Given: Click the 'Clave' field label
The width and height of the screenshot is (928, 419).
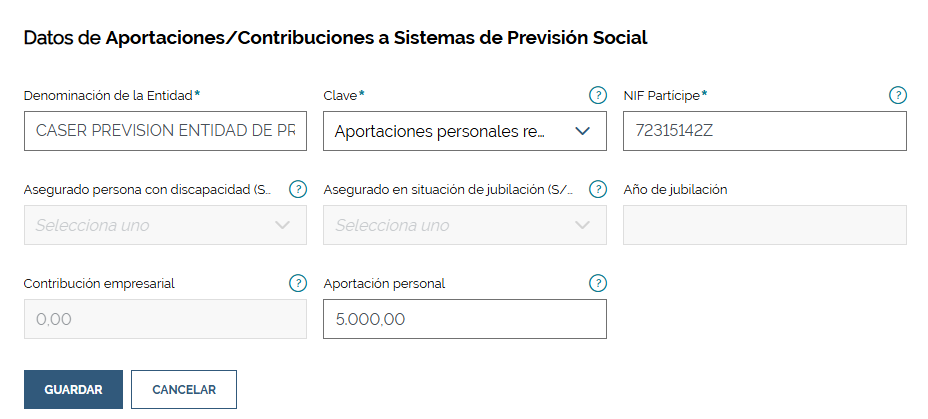Looking at the screenshot, I should (x=340, y=95).
